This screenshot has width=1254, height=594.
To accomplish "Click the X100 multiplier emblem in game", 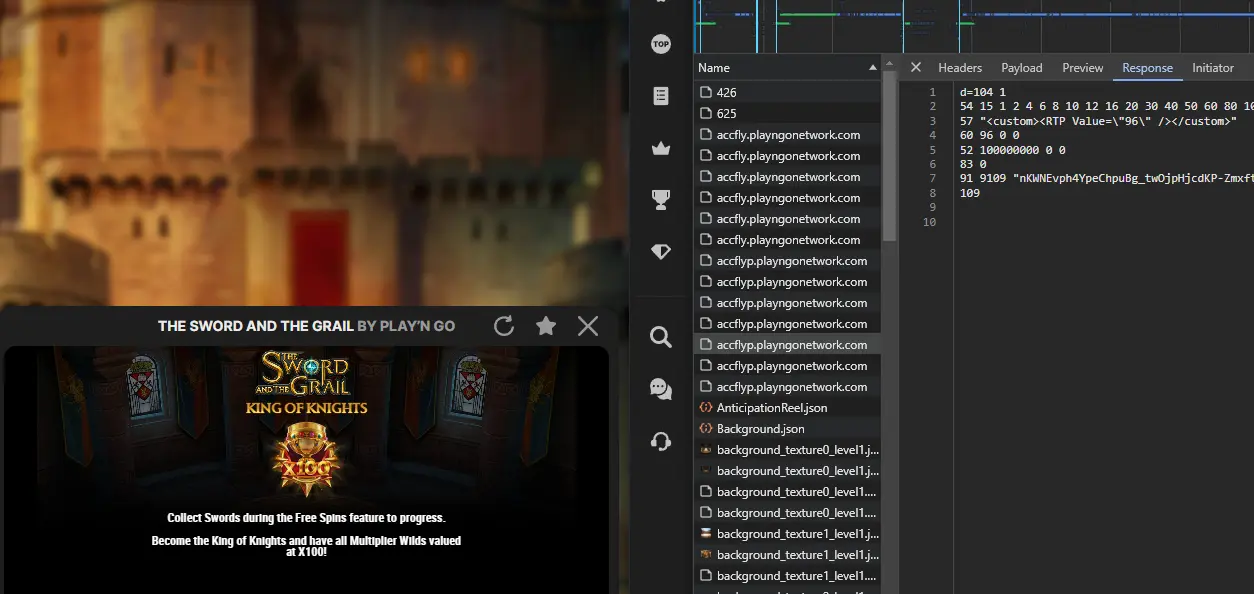I will coord(305,461).
